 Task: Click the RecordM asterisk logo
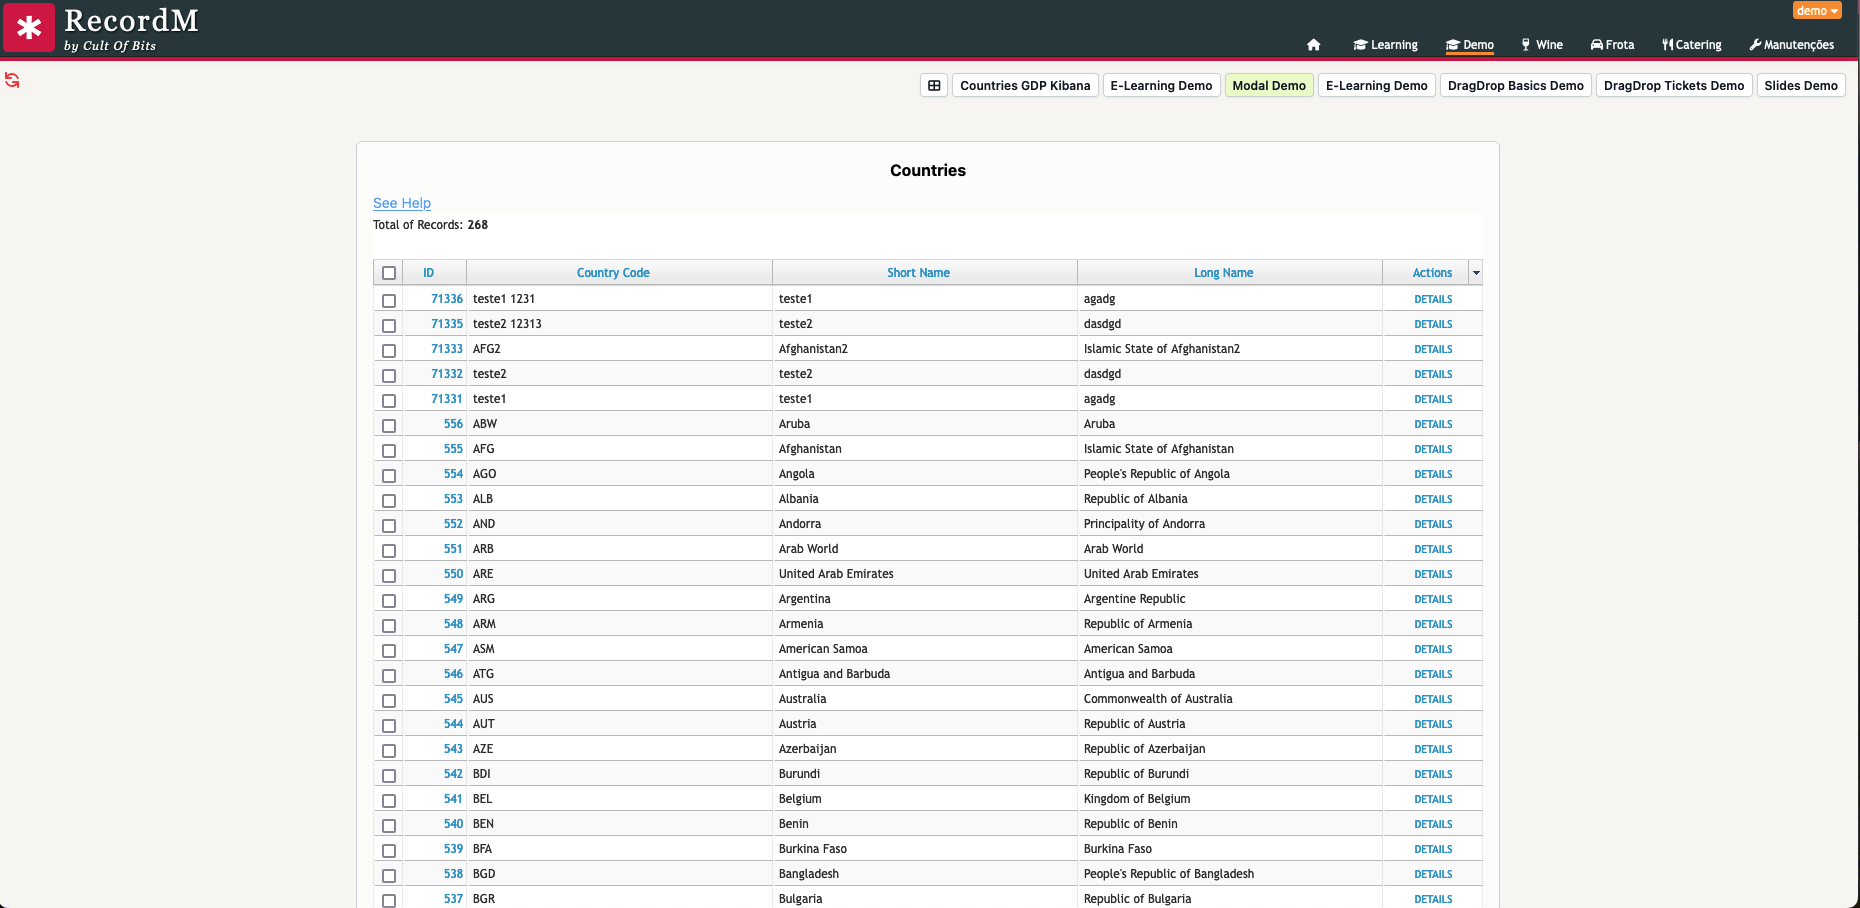pos(29,28)
